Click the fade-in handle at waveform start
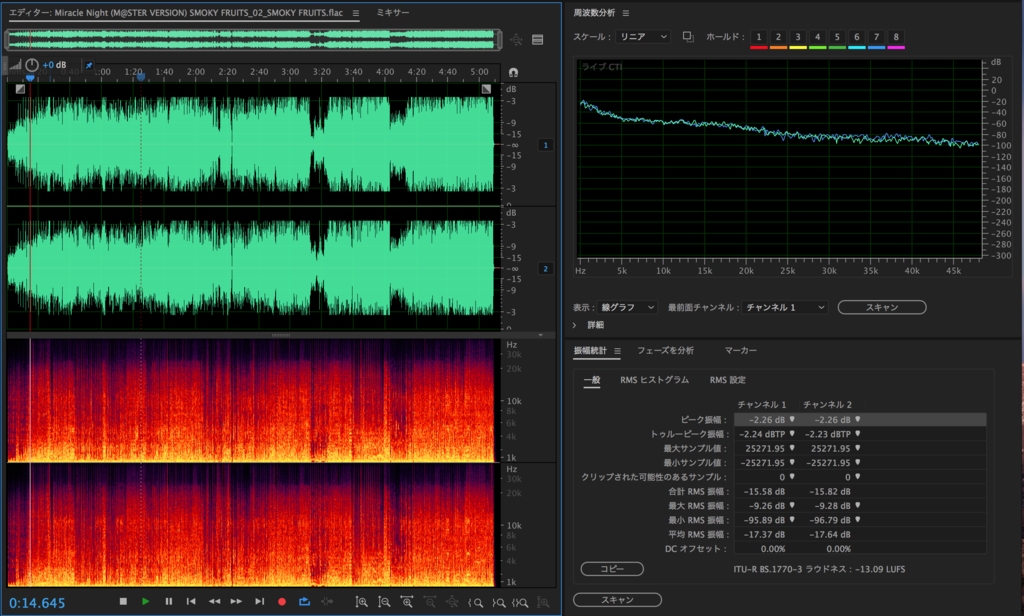Image resolution: width=1024 pixels, height=616 pixels. [20, 89]
